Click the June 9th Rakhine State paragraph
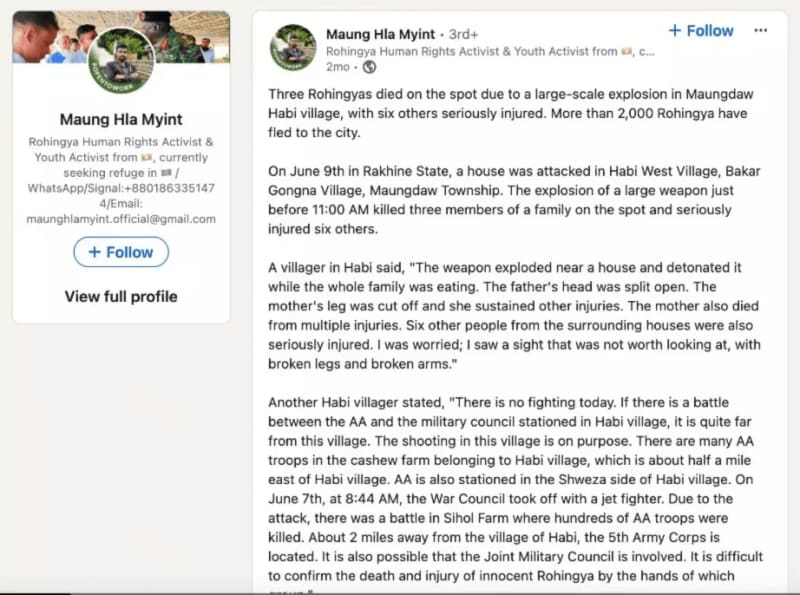The height and width of the screenshot is (595, 800). (511, 201)
